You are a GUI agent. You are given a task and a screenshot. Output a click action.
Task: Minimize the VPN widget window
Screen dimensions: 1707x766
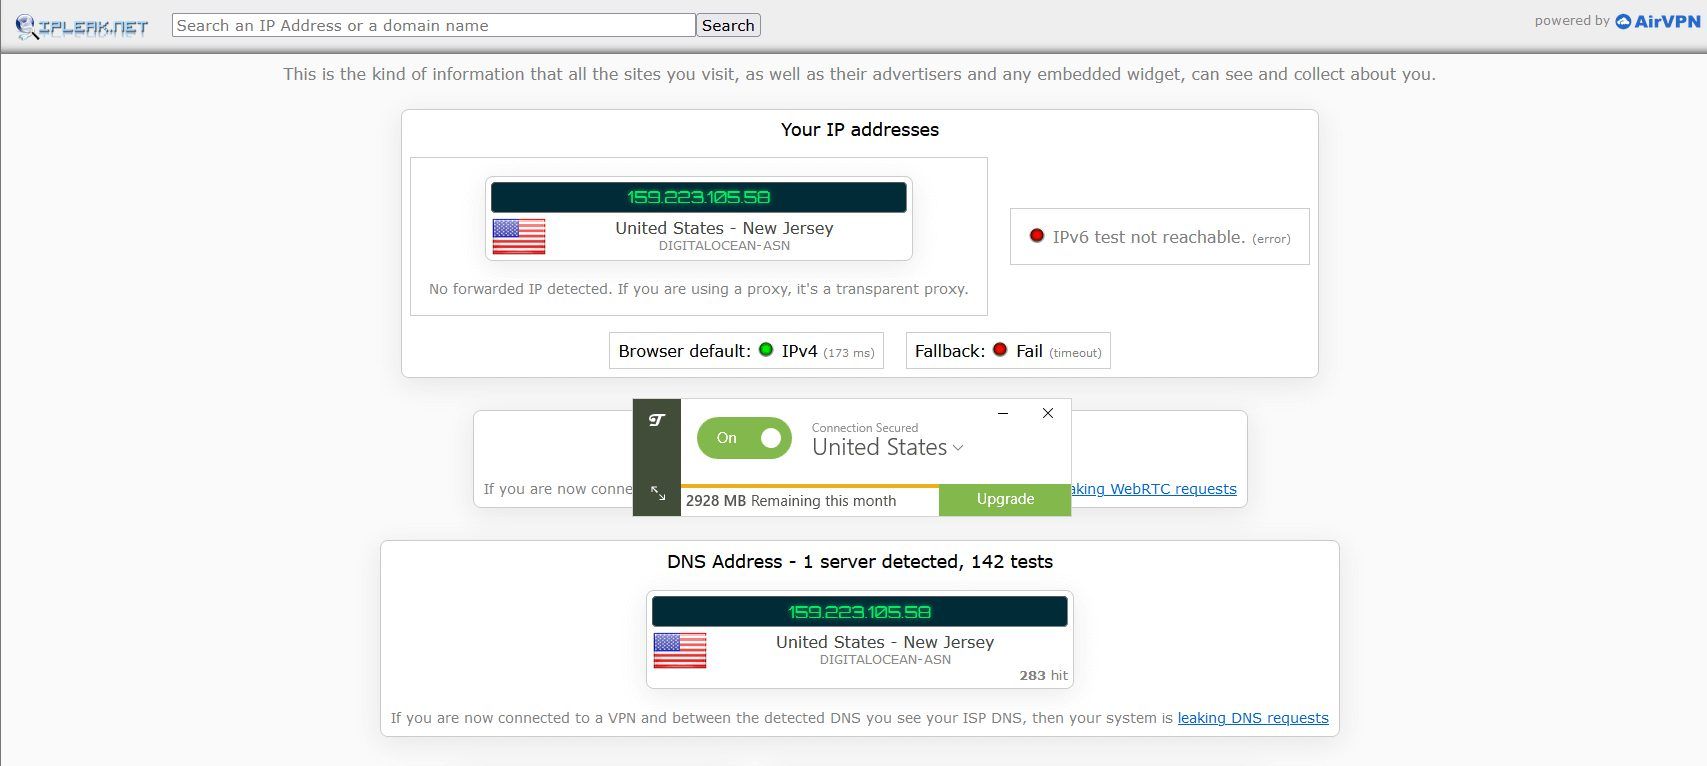pyautogui.click(x=1003, y=413)
